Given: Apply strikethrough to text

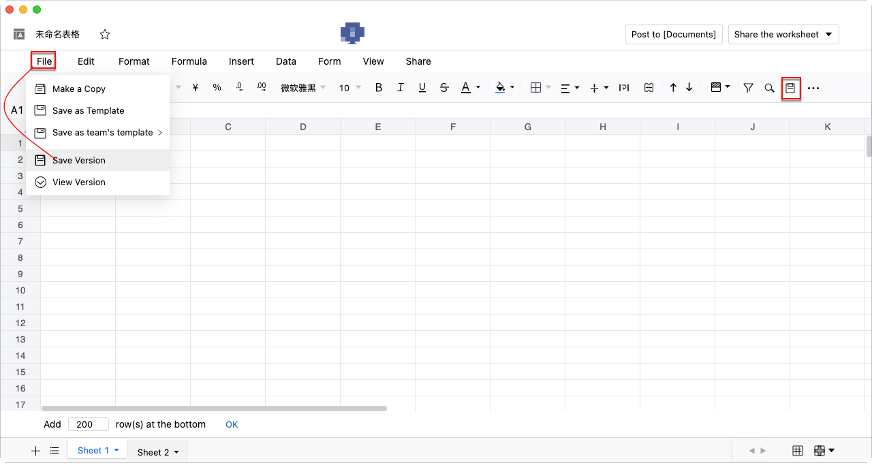Looking at the screenshot, I should pos(444,88).
